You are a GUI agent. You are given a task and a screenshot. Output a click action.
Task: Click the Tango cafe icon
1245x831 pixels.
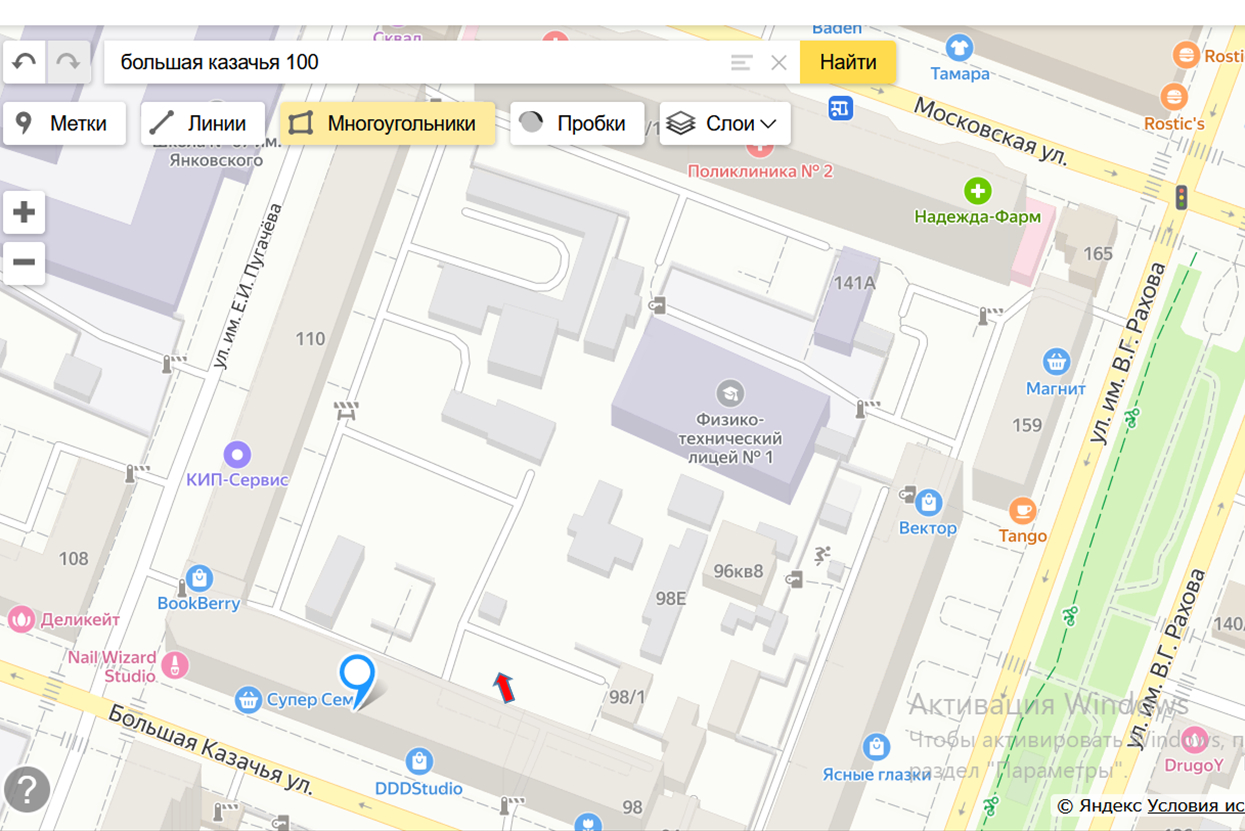pos(1022,511)
